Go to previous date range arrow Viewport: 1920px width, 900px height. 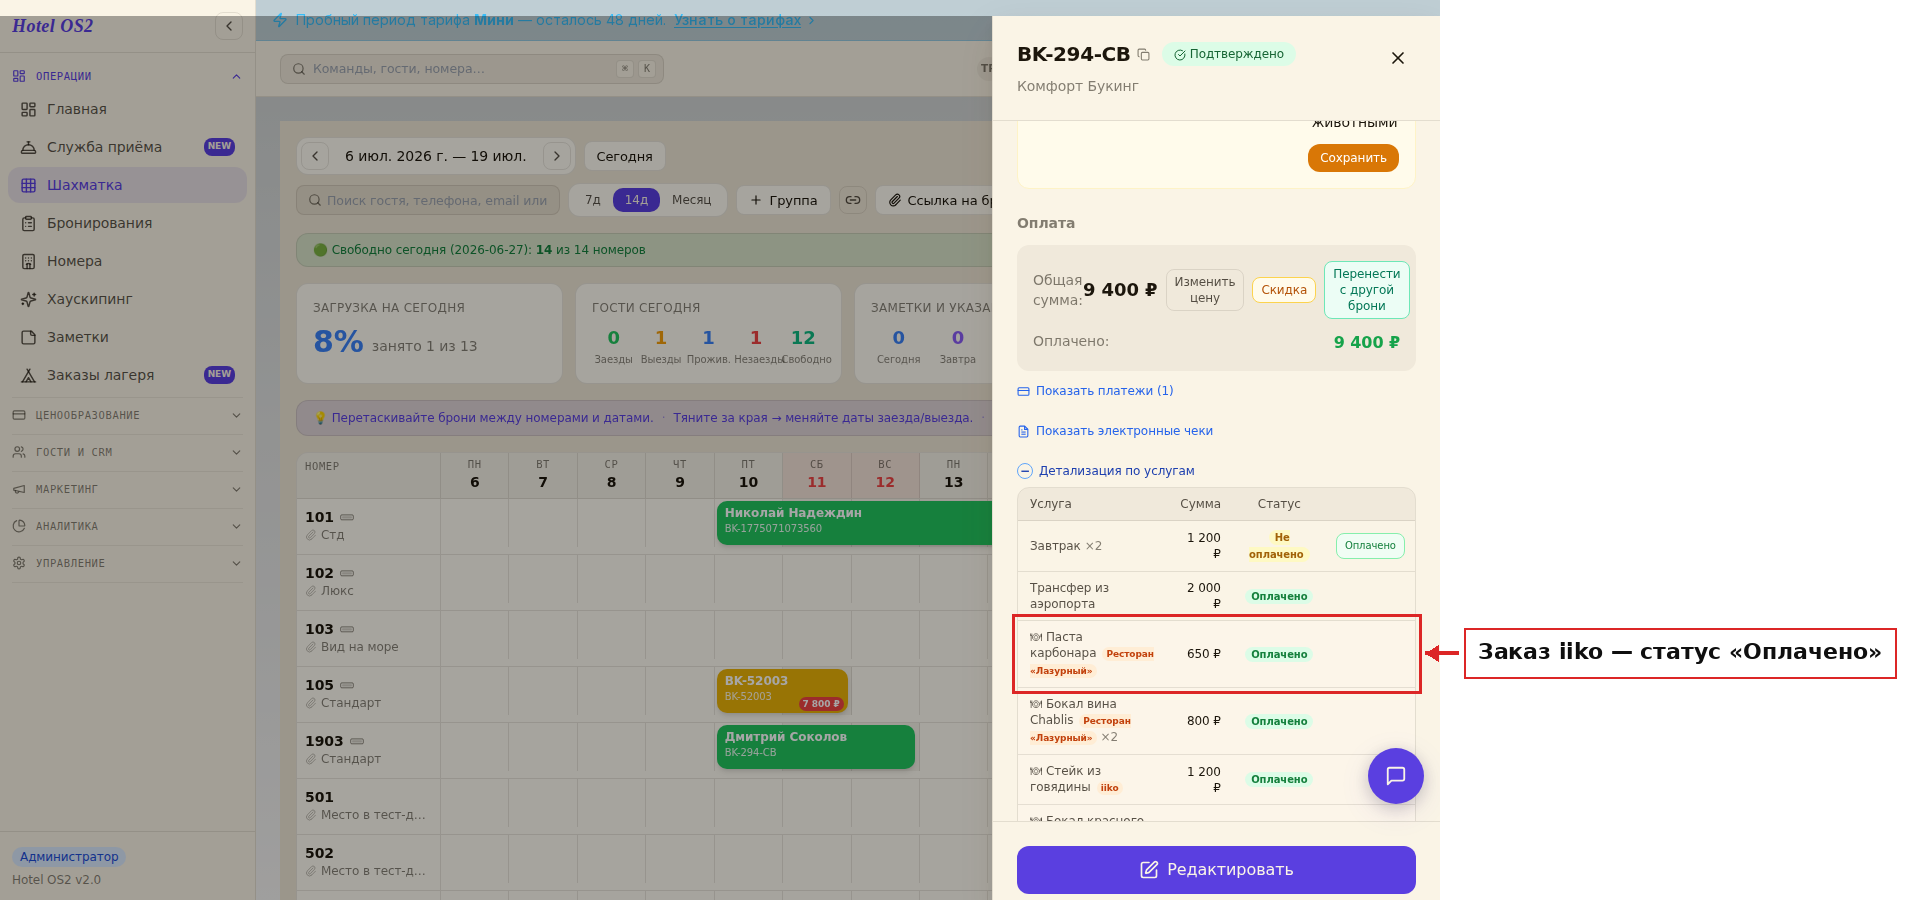tap(315, 156)
